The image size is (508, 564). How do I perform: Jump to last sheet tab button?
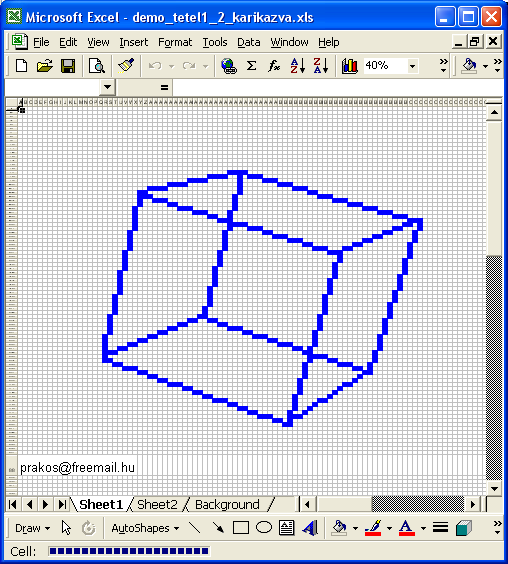tap(62, 504)
